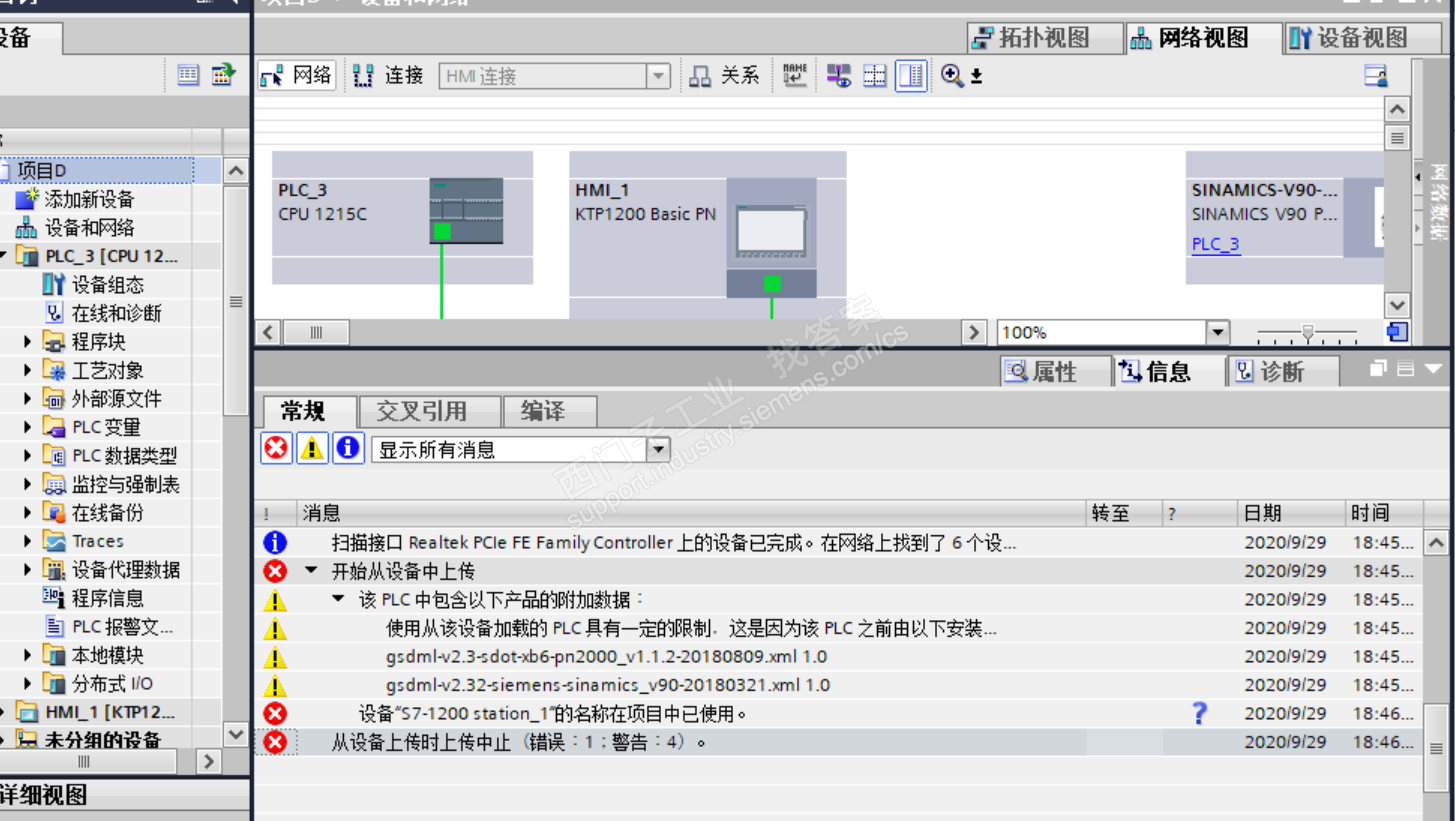Toggle the 网络 networking mode button
This screenshot has width=1455, height=821.
click(x=296, y=75)
